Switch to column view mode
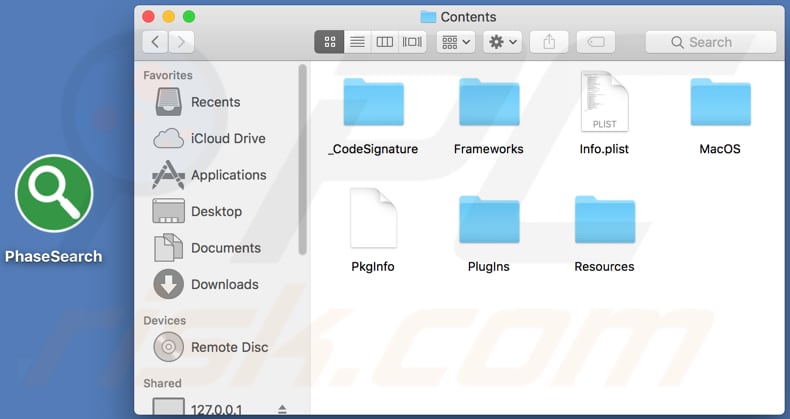The image size is (790, 419). pyautogui.click(x=384, y=42)
